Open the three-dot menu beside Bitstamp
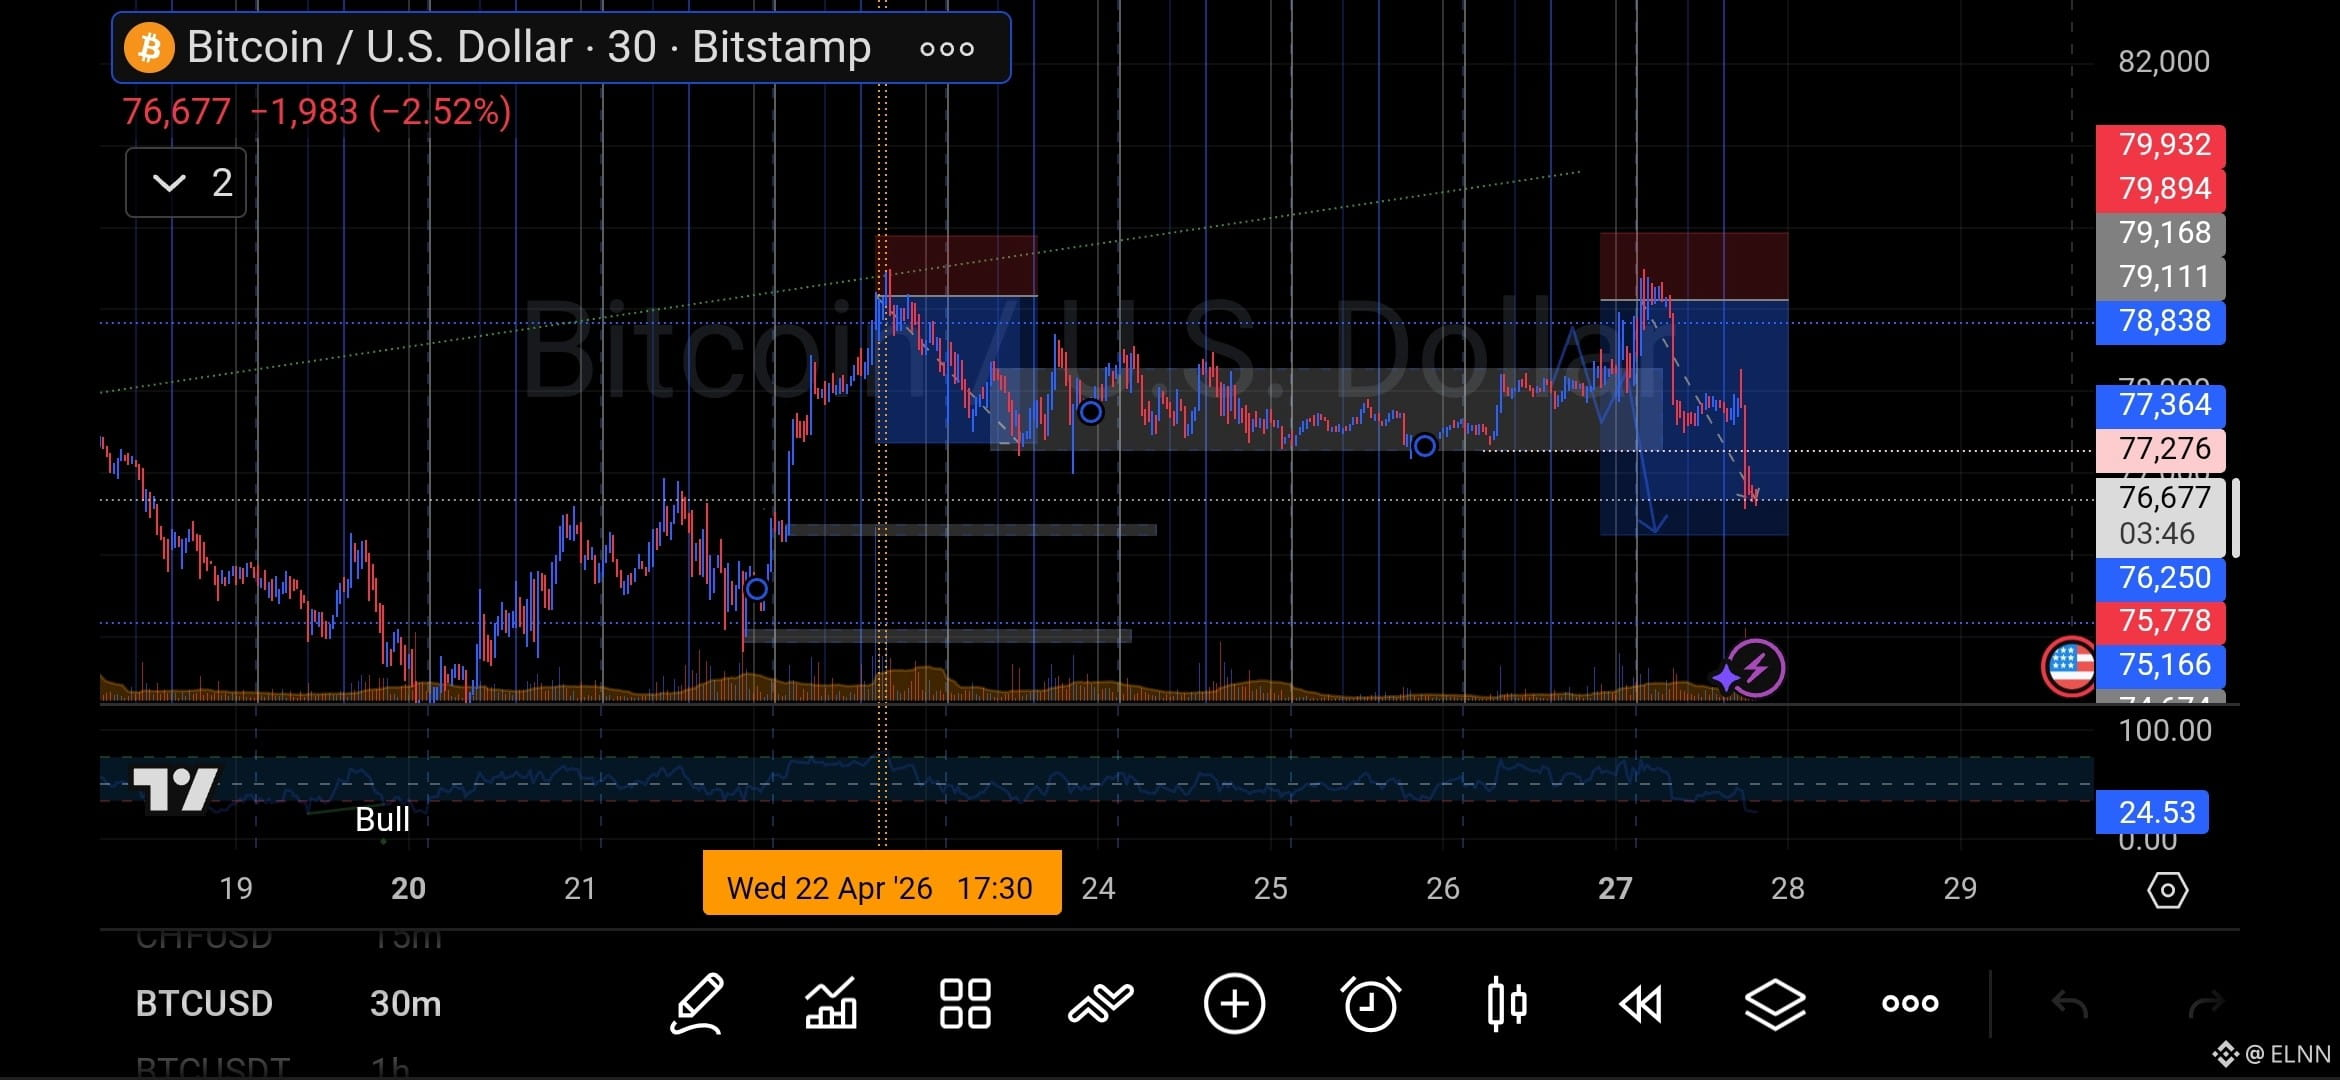 click(x=946, y=48)
